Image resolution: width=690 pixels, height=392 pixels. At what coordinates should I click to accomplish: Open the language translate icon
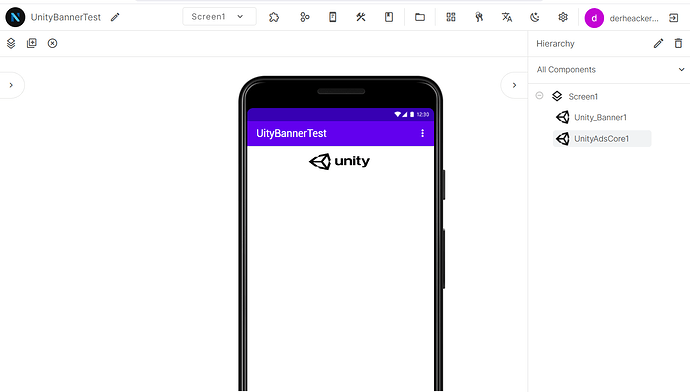[x=507, y=17]
